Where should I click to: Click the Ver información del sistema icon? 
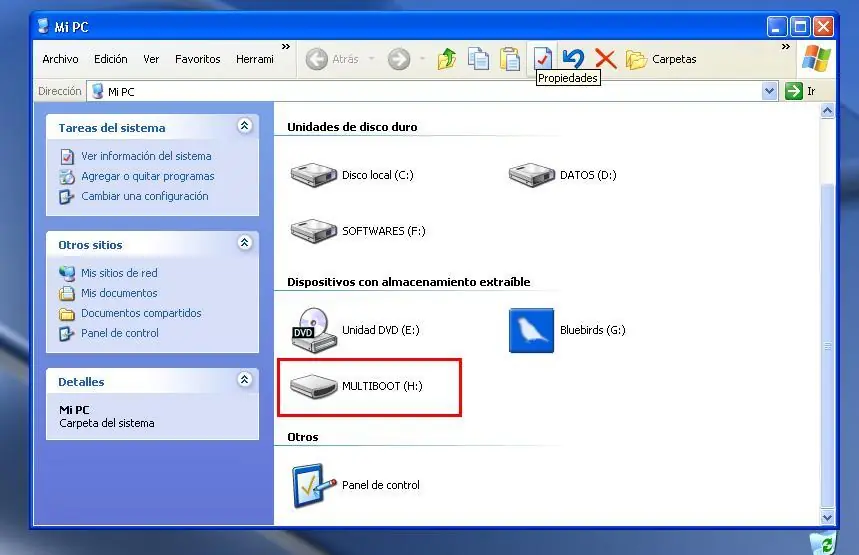67,157
